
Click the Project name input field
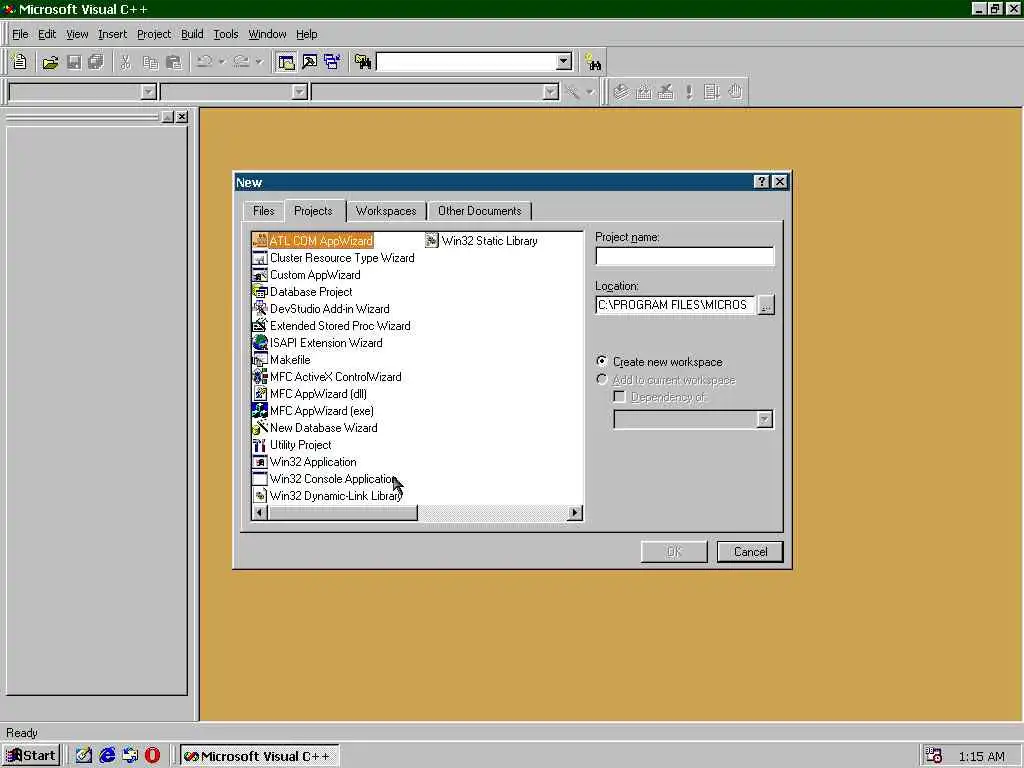(684, 255)
